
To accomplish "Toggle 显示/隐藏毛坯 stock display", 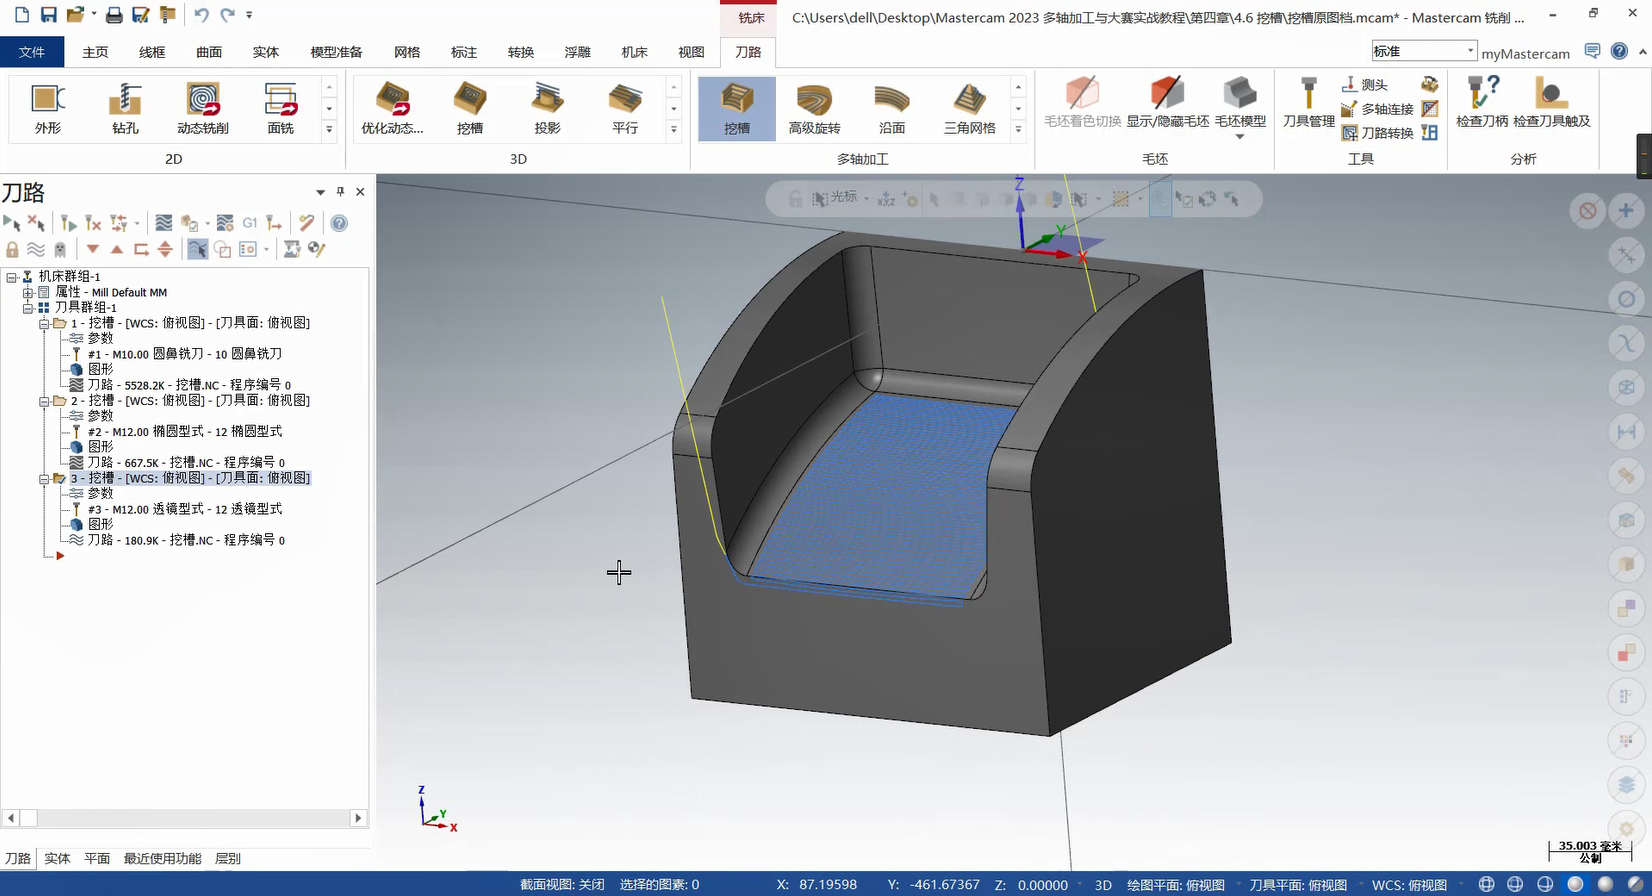I will (x=1167, y=104).
